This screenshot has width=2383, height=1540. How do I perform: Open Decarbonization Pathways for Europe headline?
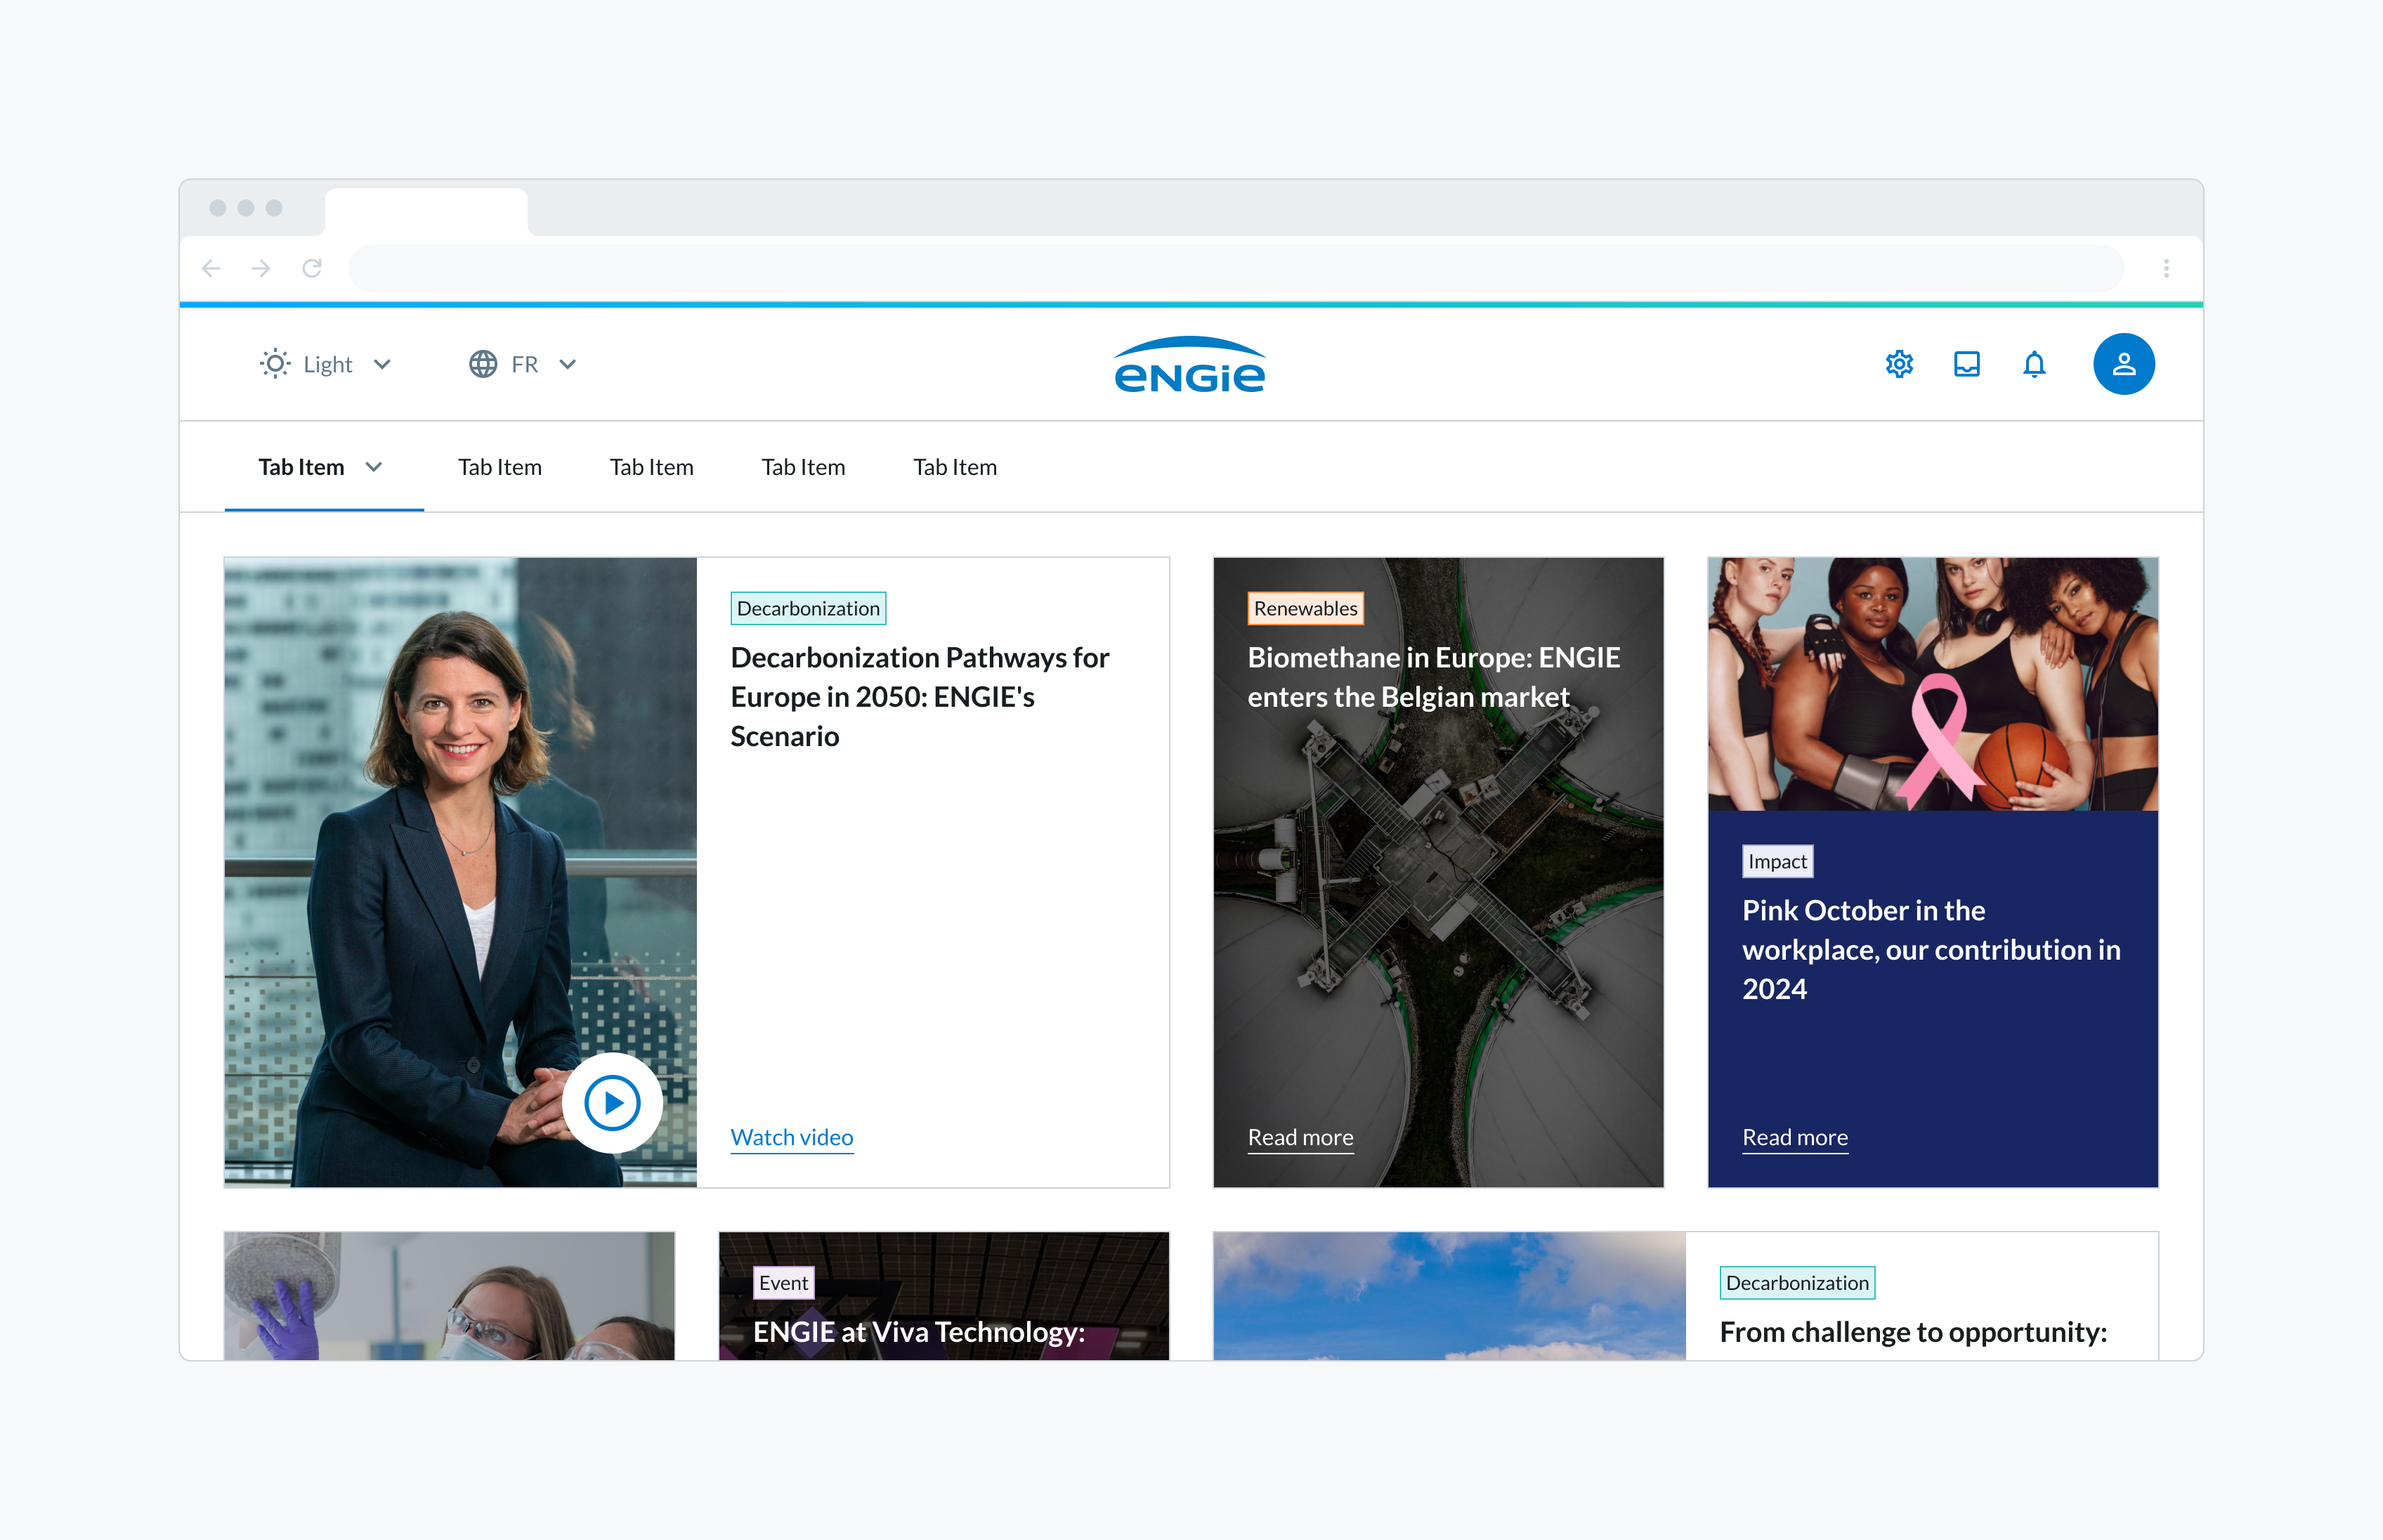click(x=920, y=697)
